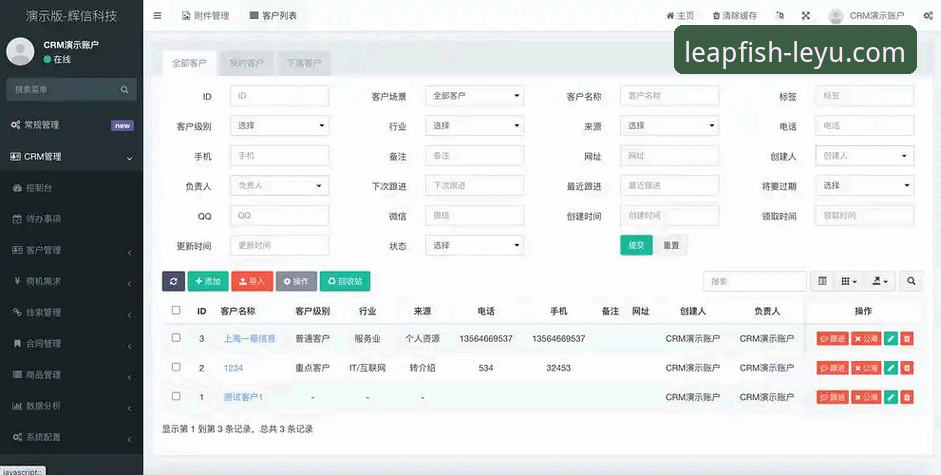Click 公海 button for customer 1234

pos(866,368)
